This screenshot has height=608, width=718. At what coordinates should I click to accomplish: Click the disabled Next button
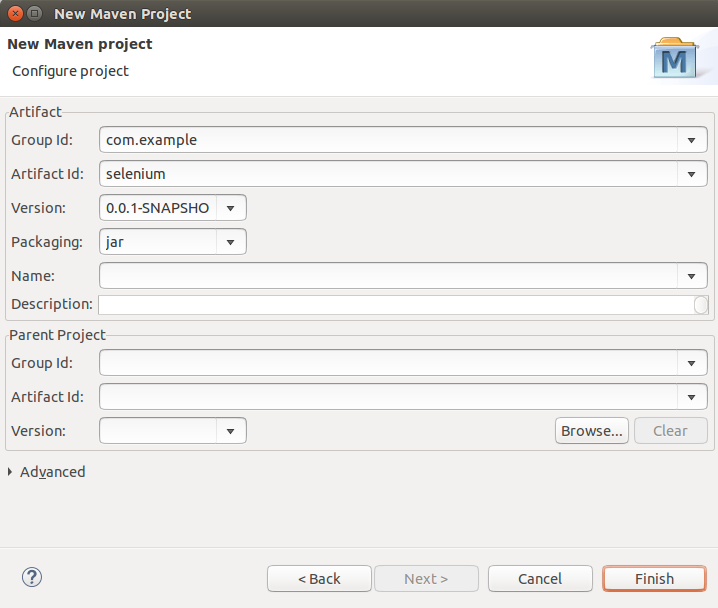pyautogui.click(x=426, y=579)
